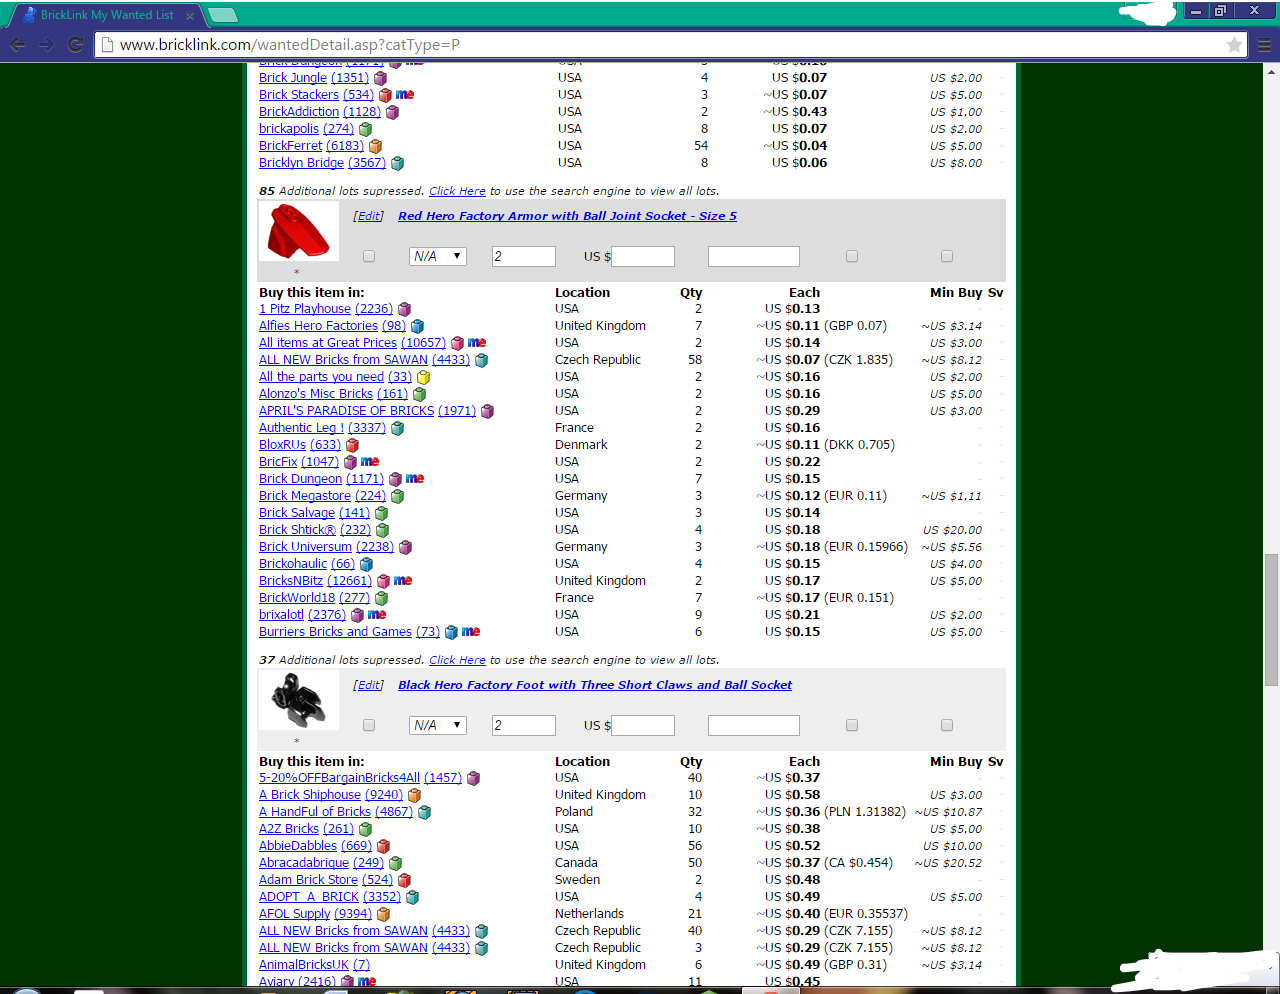Open Red Hero Factory Armor with Ball Joint Socket link
The width and height of the screenshot is (1280, 994).
pos(567,217)
